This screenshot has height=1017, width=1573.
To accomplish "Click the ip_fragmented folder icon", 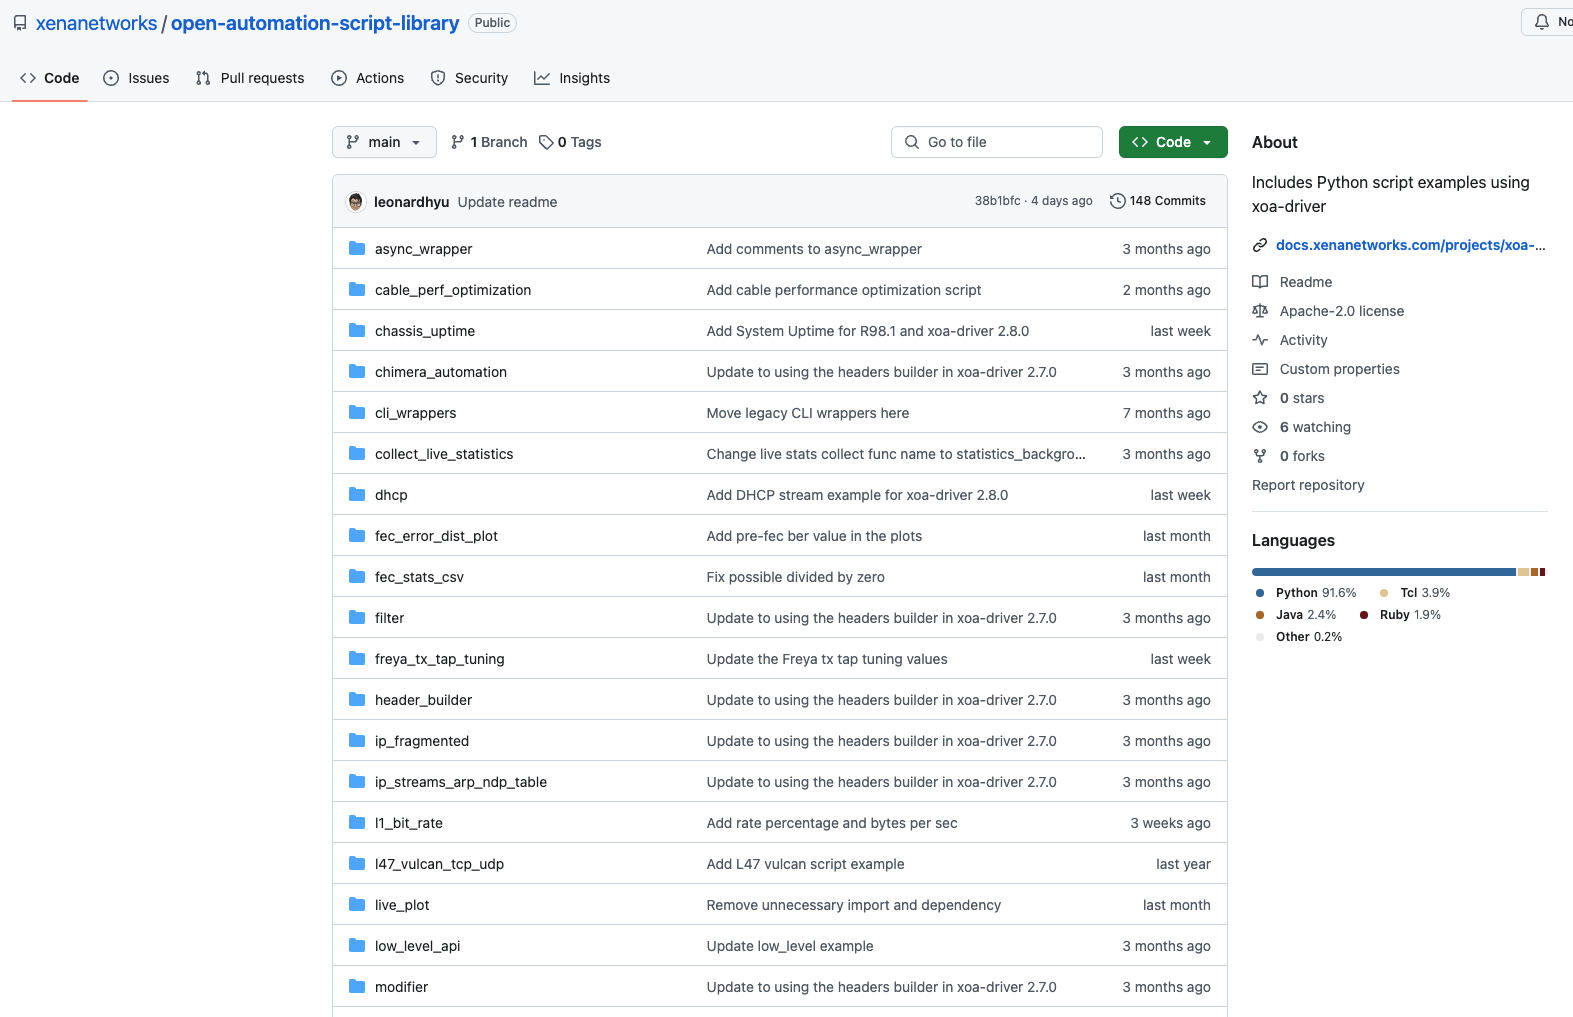I will click(x=357, y=740).
